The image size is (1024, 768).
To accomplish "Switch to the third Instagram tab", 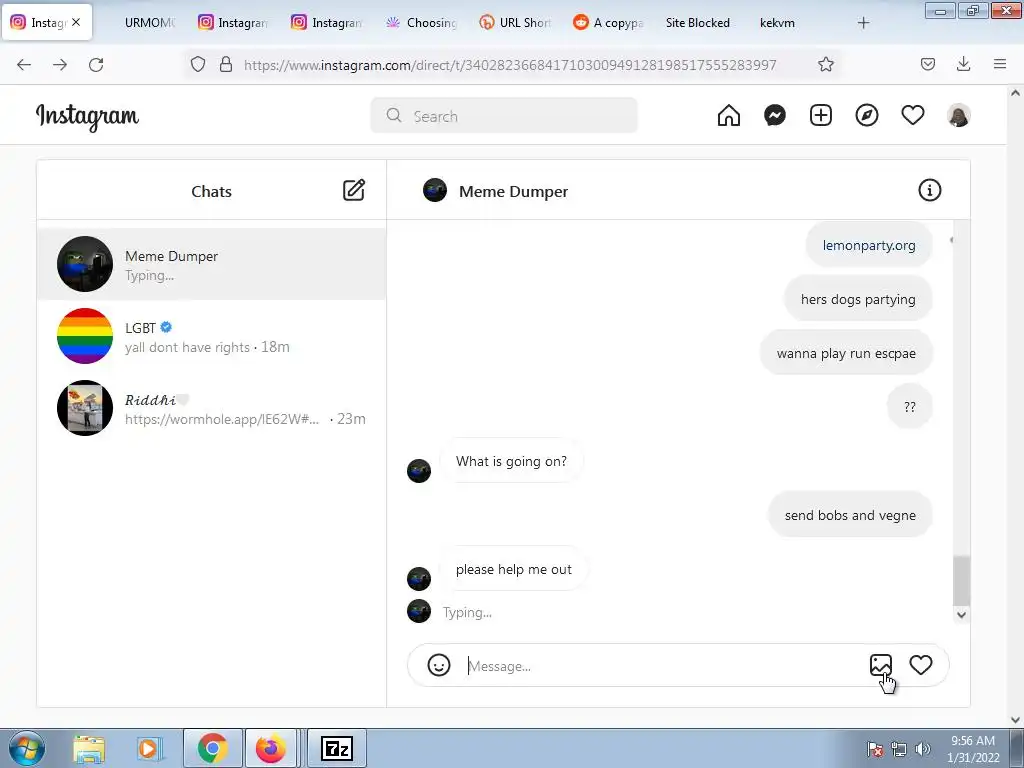I will 328,22.
